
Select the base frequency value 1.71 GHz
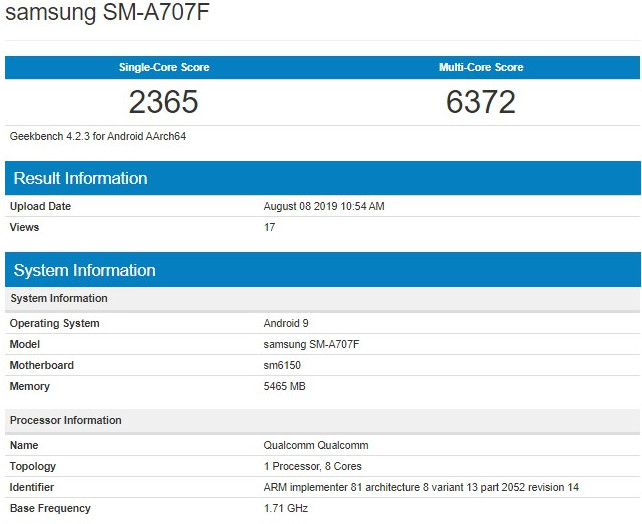pyautogui.click(x=286, y=508)
